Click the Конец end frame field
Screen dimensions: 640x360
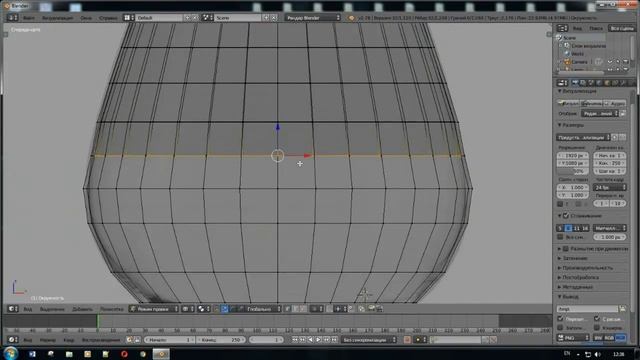(x=220, y=340)
